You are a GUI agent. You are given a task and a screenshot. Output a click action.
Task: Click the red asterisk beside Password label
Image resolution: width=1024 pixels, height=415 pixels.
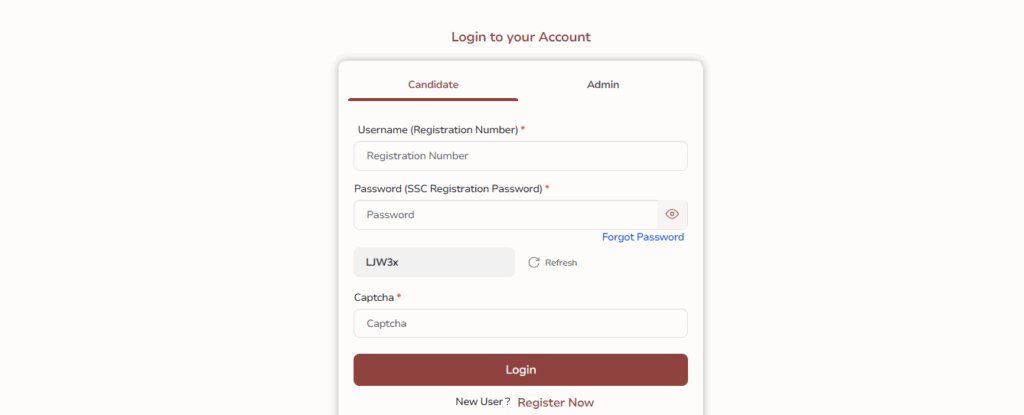click(547, 188)
